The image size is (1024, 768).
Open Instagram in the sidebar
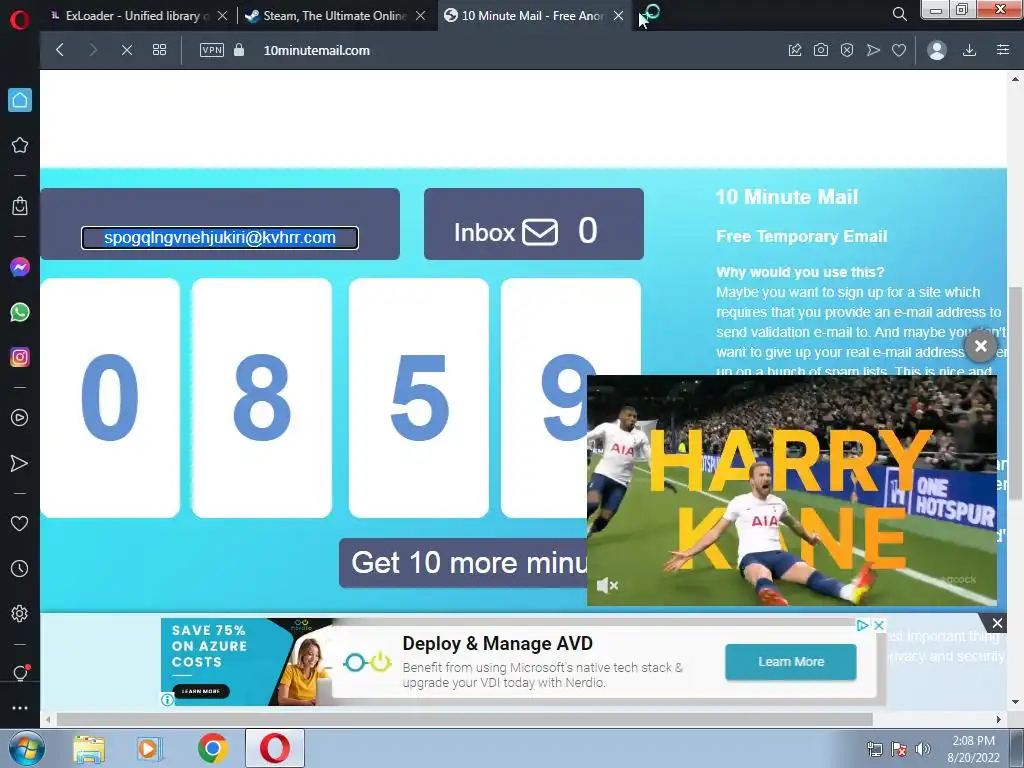click(20, 357)
